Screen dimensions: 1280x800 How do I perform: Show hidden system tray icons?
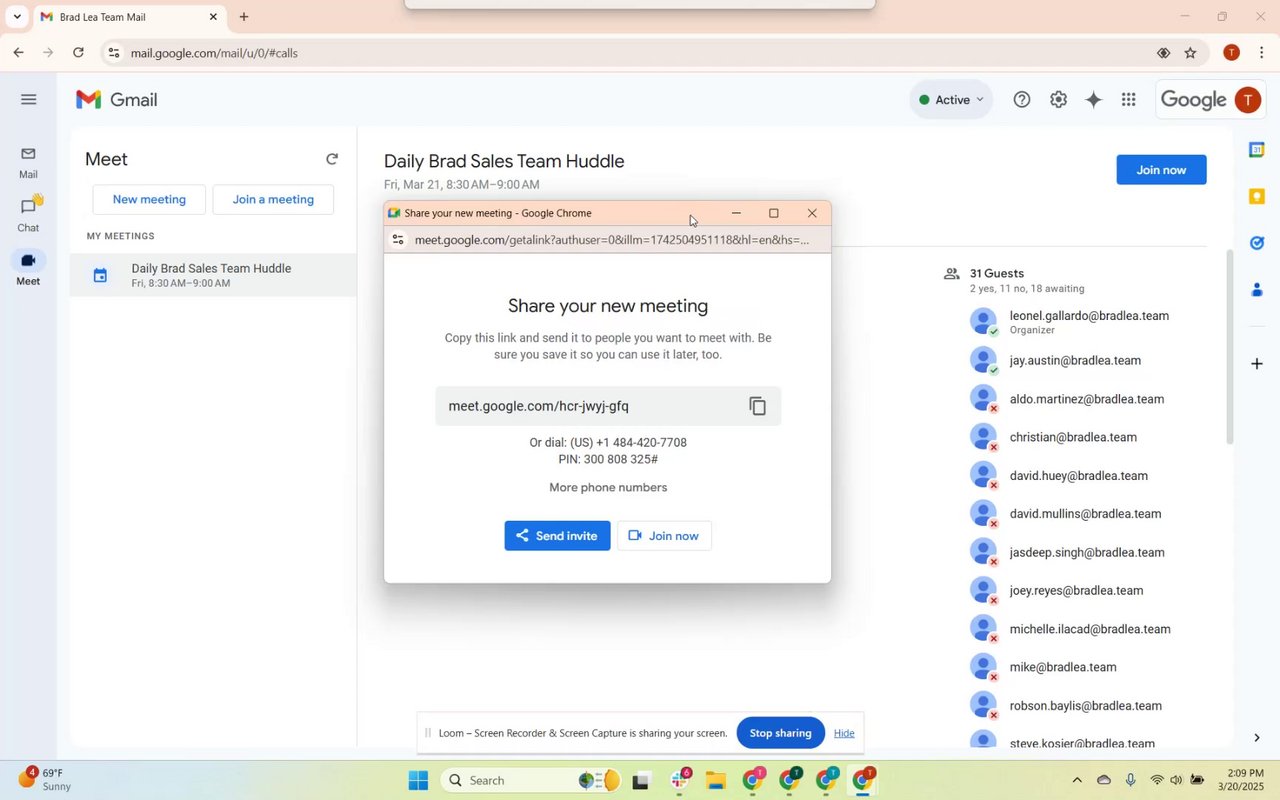(x=1076, y=780)
